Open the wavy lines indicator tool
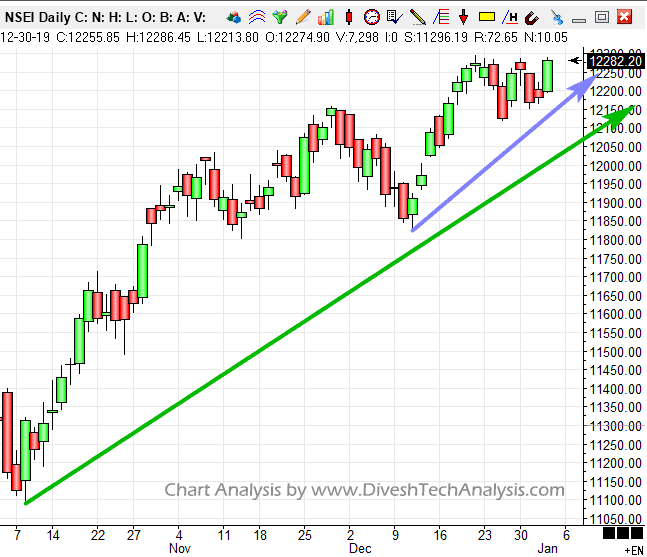The width and height of the screenshot is (647, 557). (256, 17)
